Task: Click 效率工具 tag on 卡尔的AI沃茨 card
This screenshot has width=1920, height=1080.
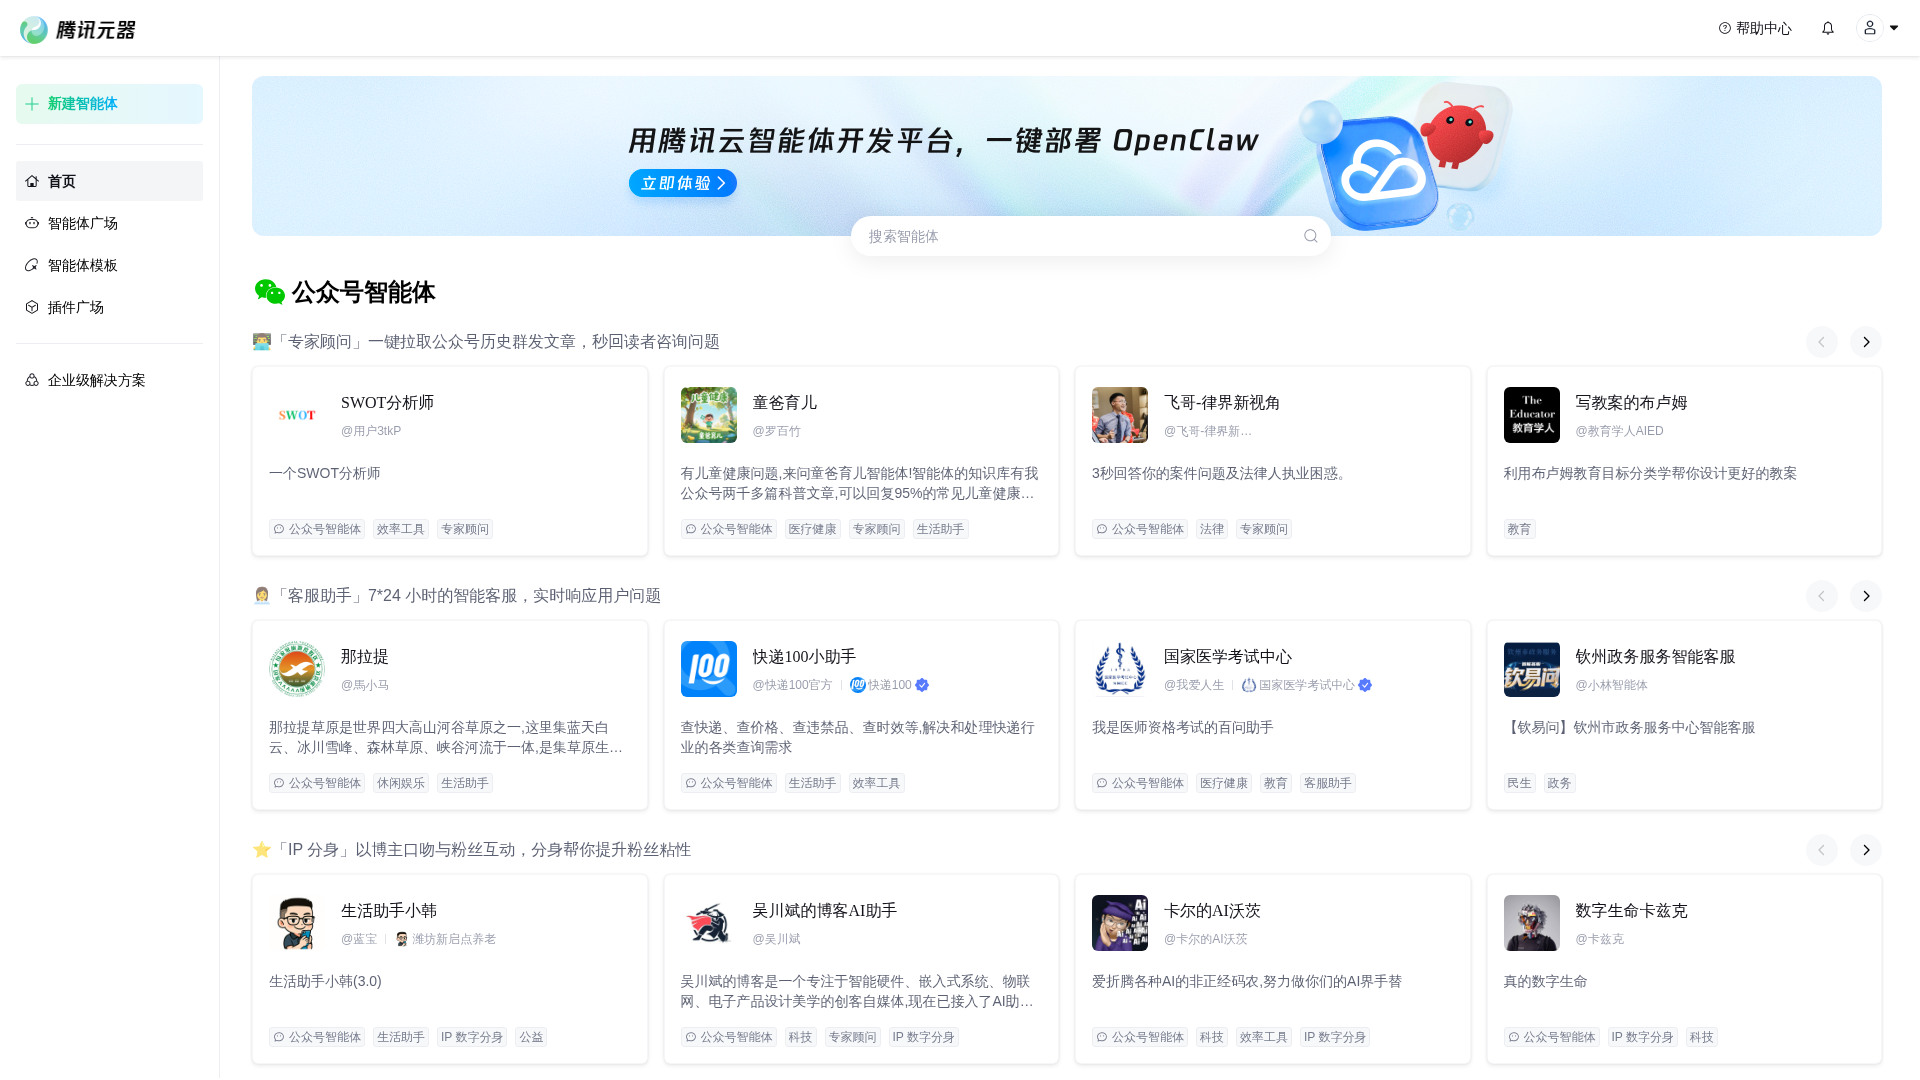Action: tap(1264, 1037)
